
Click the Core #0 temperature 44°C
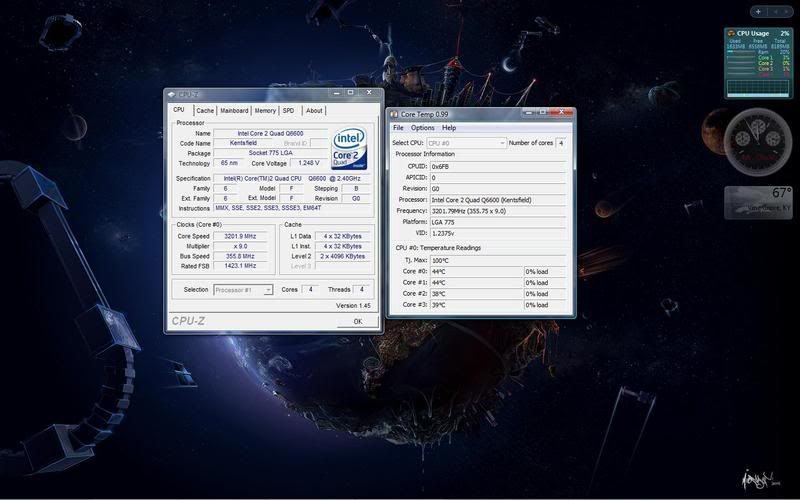(476, 271)
